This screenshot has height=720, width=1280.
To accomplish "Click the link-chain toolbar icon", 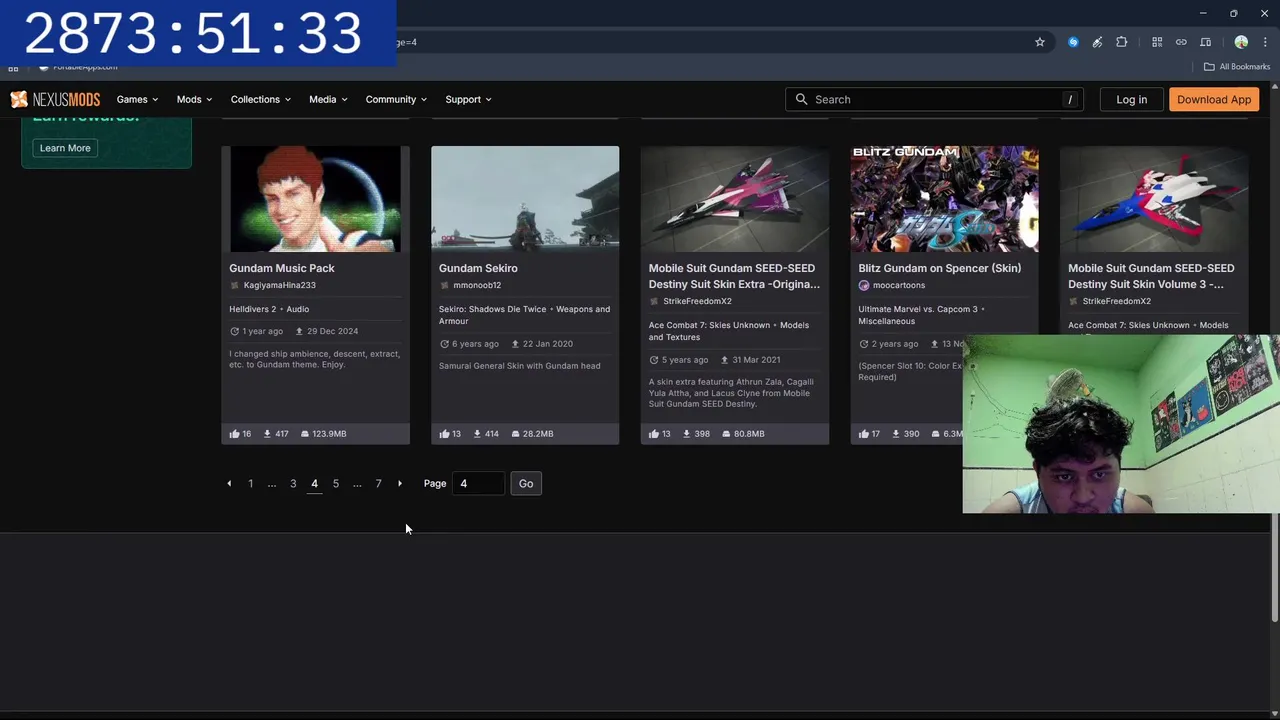I will (x=1181, y=42).
